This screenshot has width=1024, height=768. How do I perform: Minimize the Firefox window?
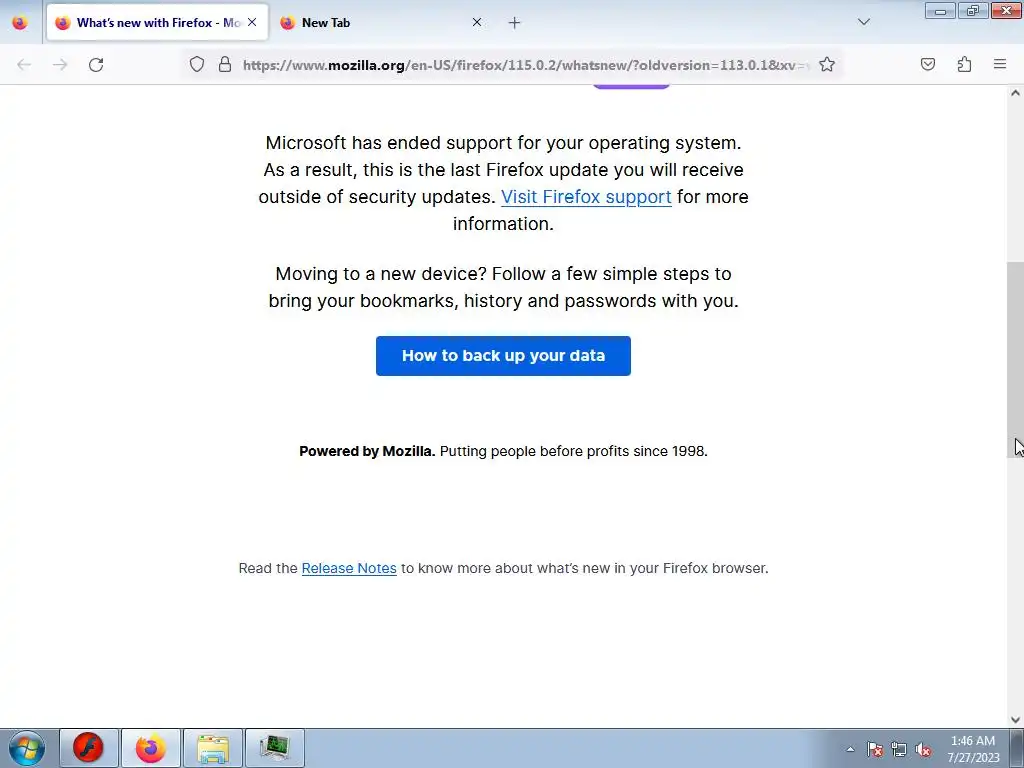point(940,10)
